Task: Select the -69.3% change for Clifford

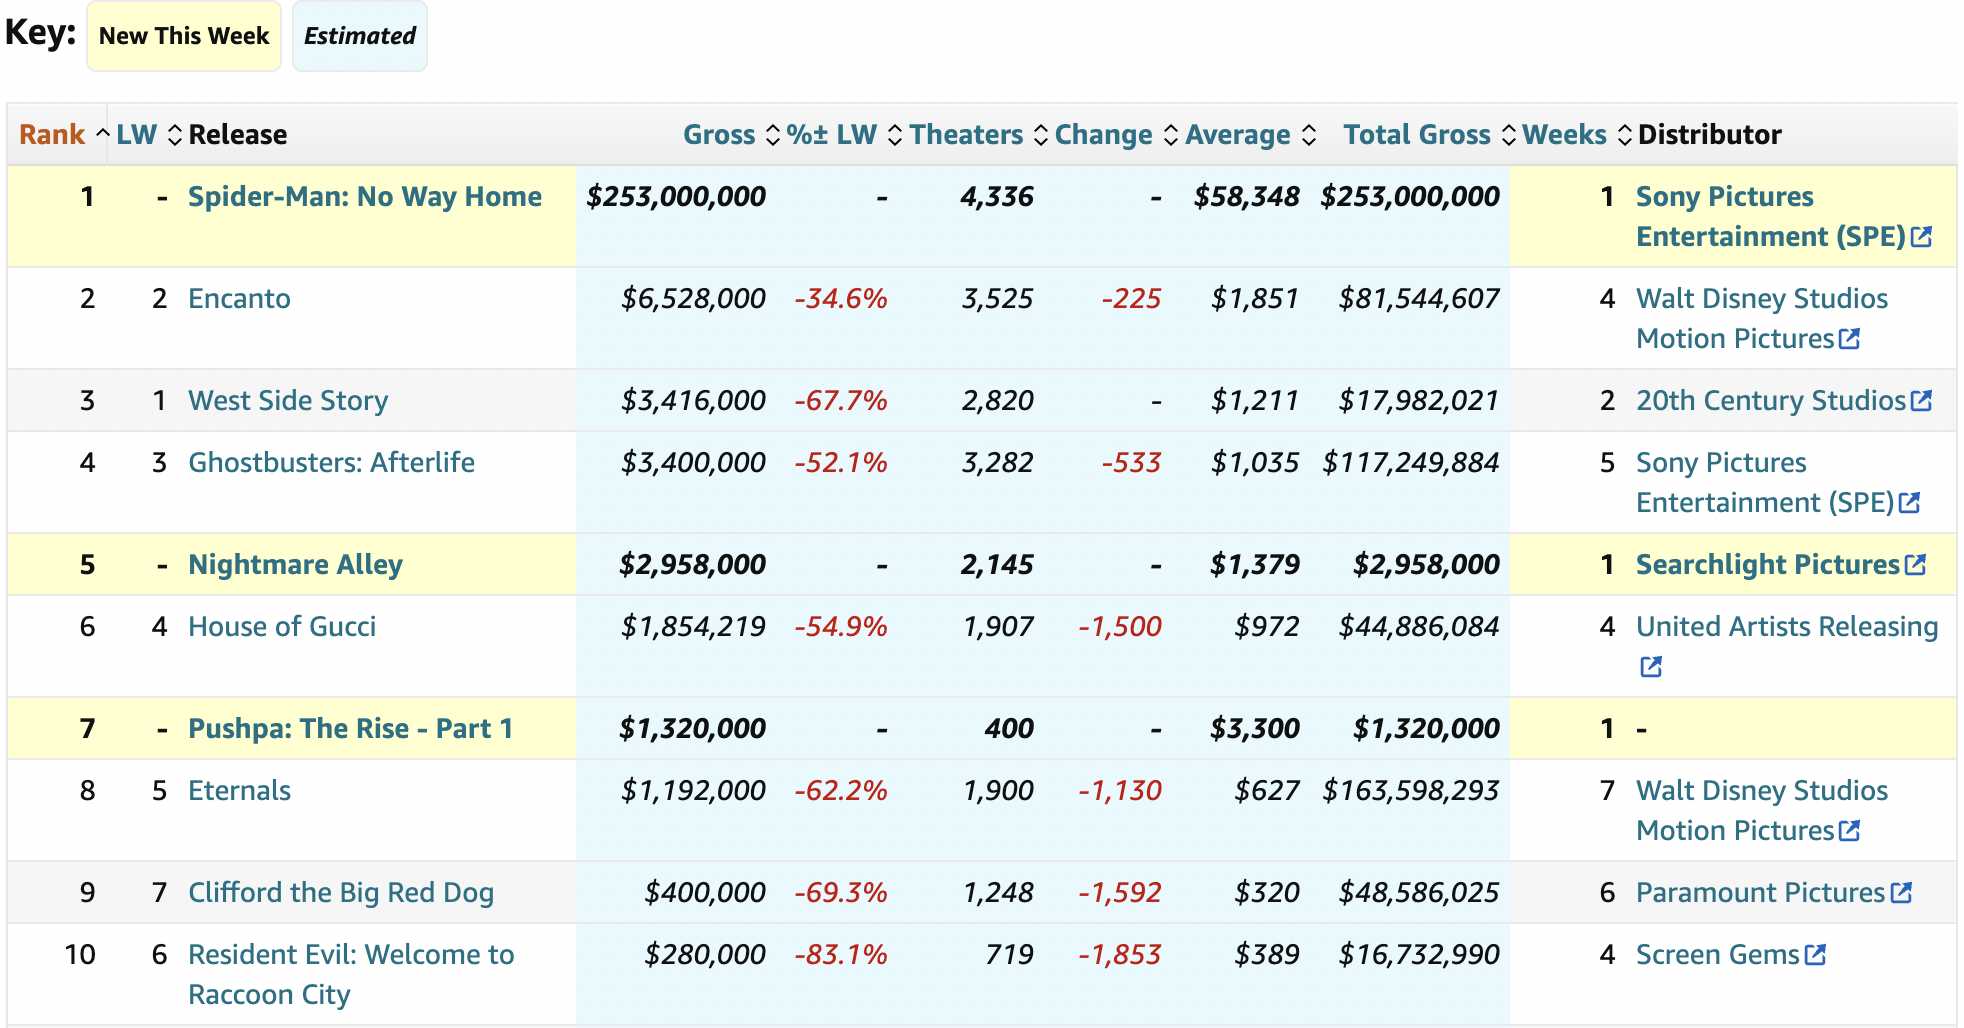Action: (841, 893)
